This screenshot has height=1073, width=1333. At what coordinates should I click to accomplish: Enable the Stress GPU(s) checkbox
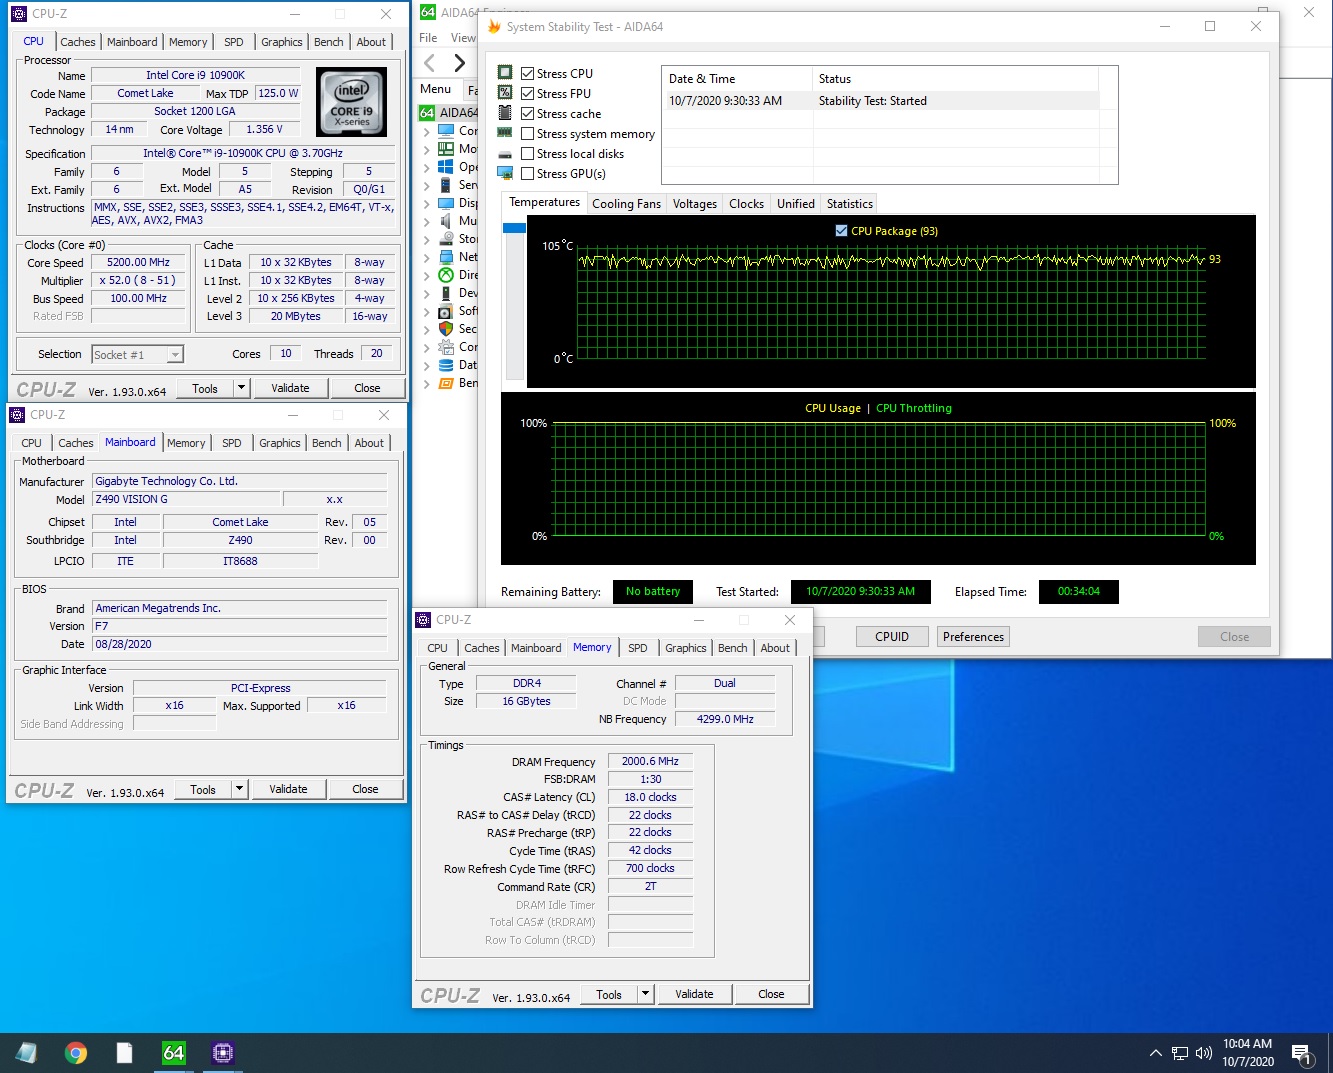[x=528, y=174]
